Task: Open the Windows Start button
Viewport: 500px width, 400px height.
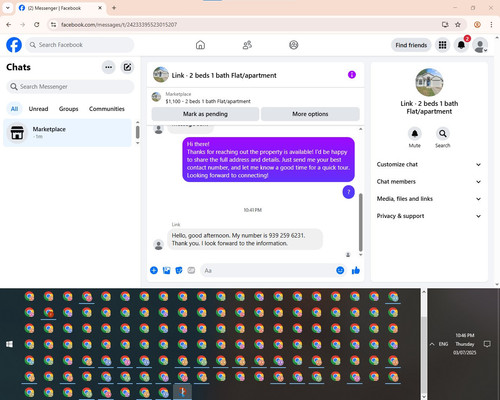Action: tap(10, 344)
